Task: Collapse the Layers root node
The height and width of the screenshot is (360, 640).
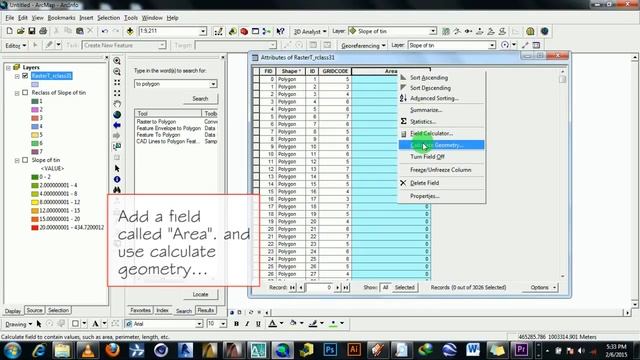Action: coord(8,67)
